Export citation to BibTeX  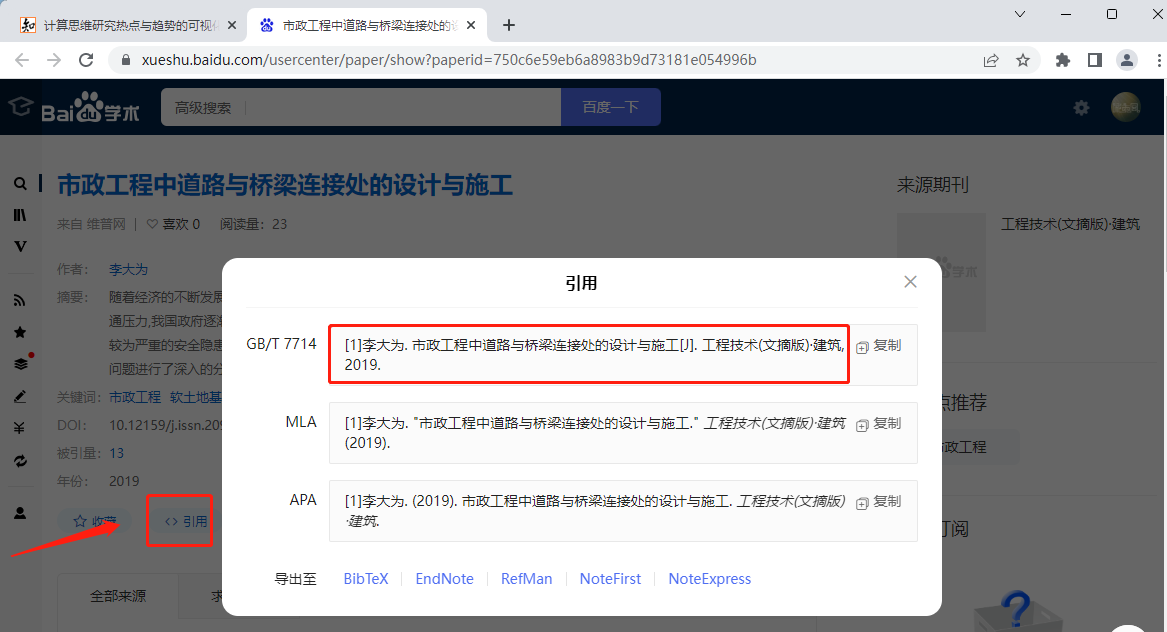(x=366, y=579)
